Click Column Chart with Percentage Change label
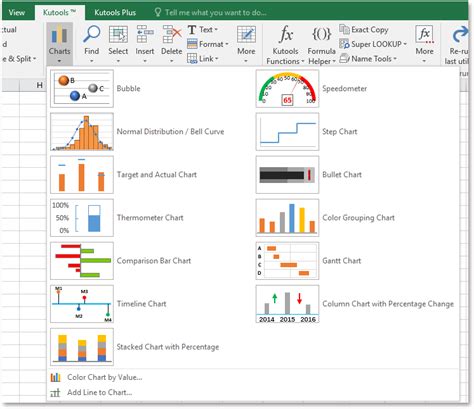The height and width of the screenshot is (409, 474). click(388, 304)
